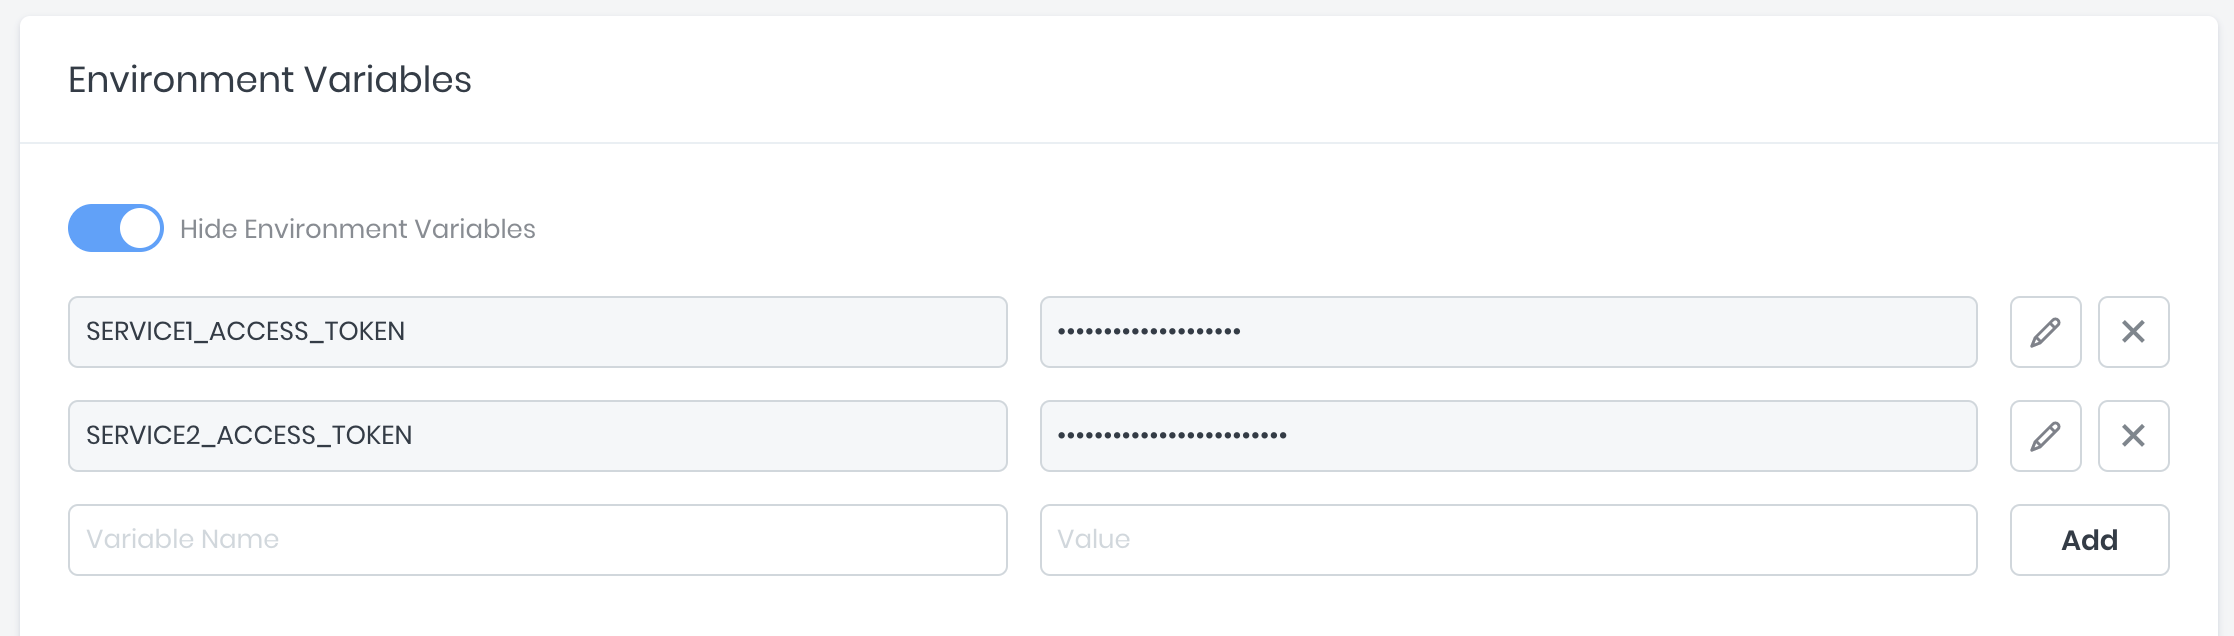Click the hidden dots in first token value

pos(1149,332)
